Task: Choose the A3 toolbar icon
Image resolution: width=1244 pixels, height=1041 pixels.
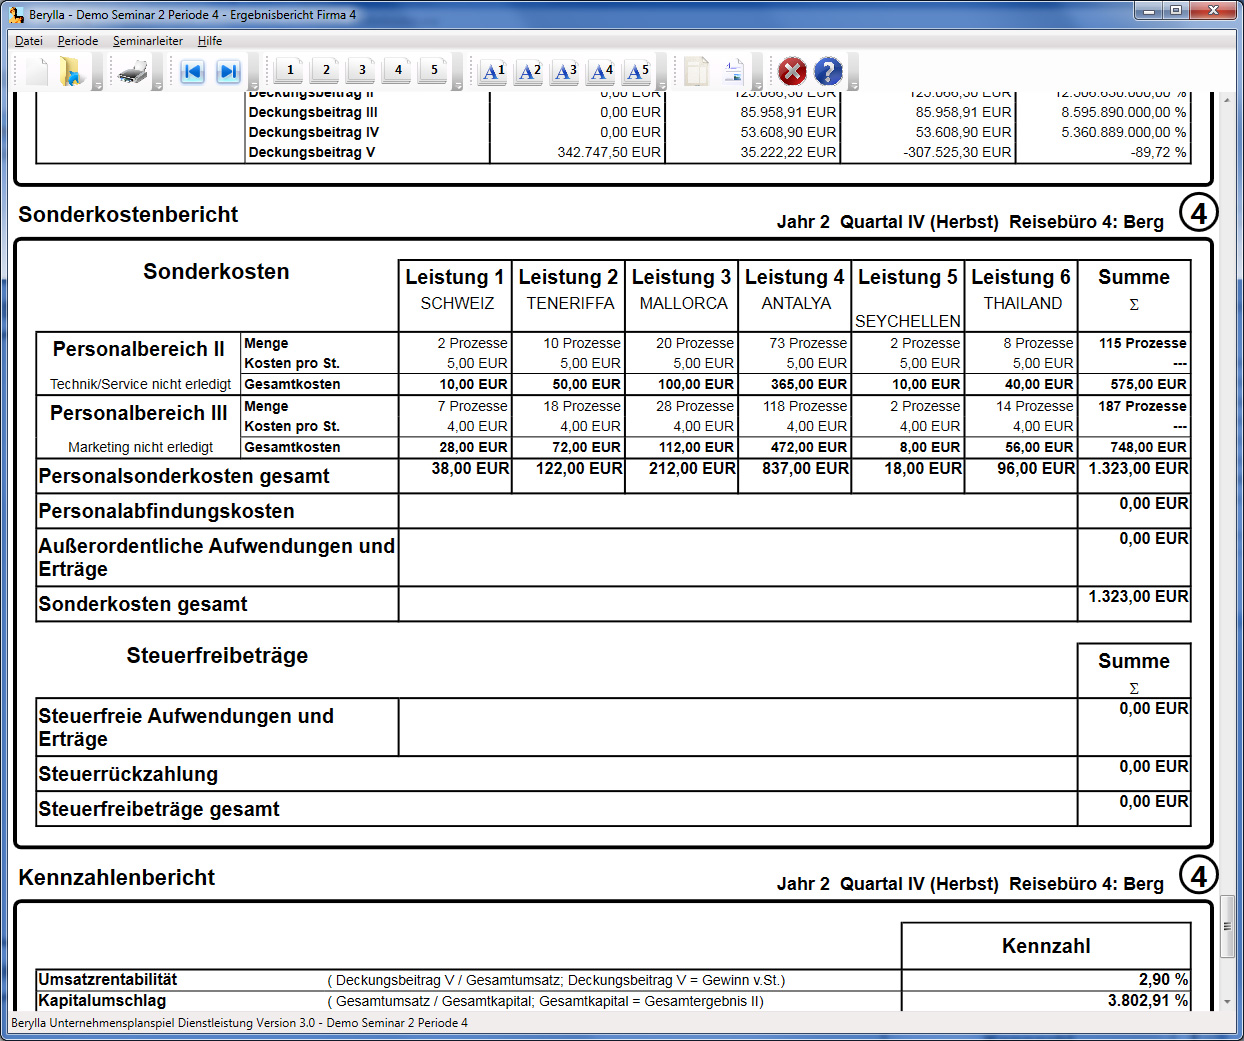Action: (565, 71)
